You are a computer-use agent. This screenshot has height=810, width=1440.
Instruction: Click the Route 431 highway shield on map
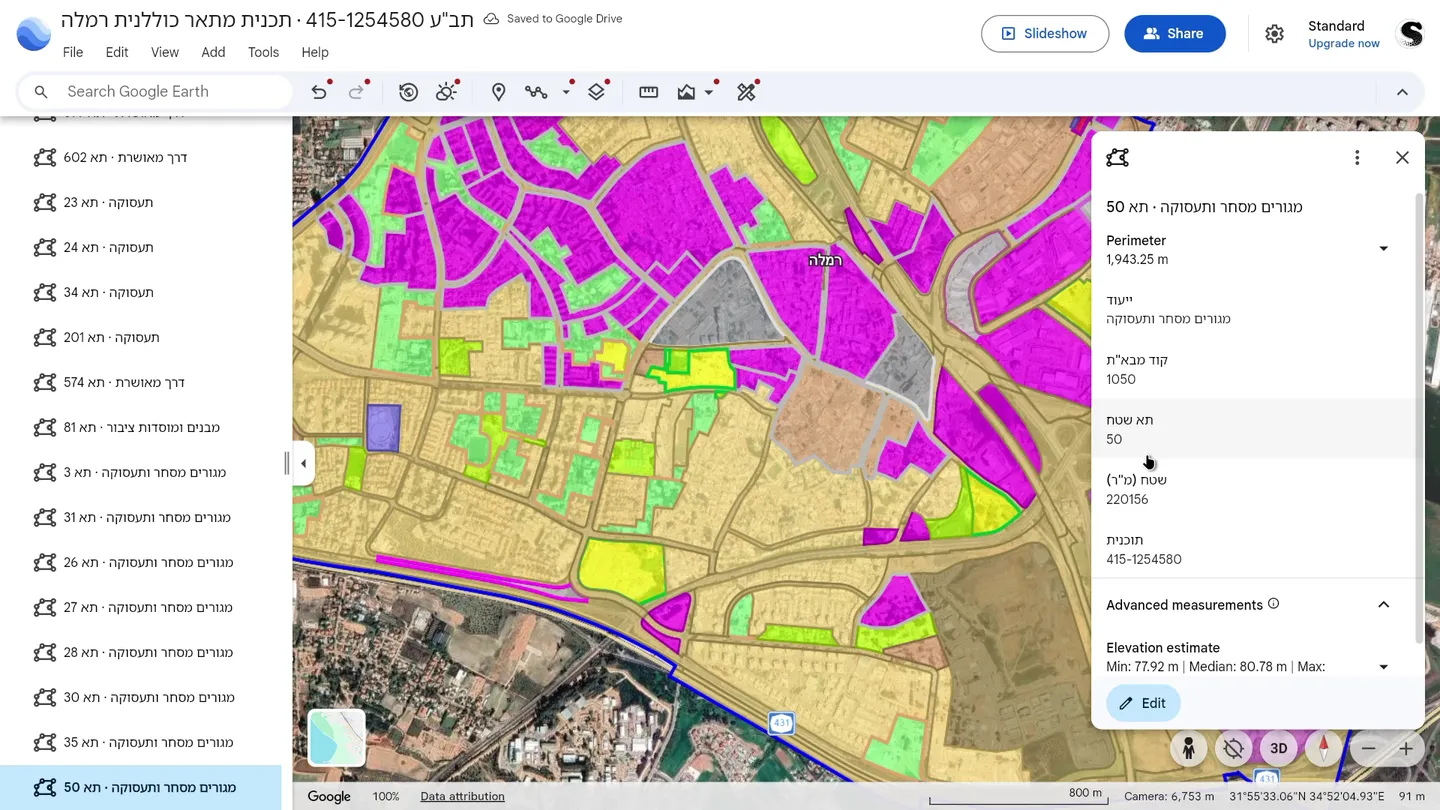(781, 722)
